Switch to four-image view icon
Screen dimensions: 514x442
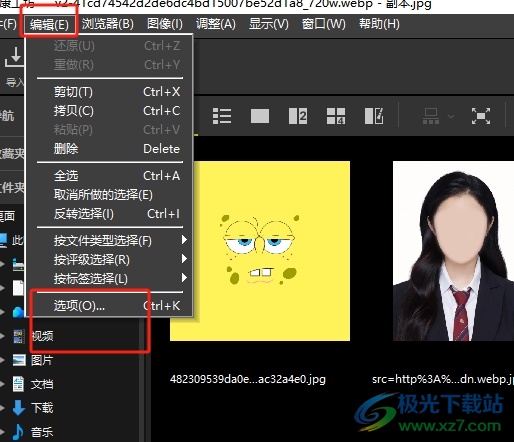(x=336, y=116)
